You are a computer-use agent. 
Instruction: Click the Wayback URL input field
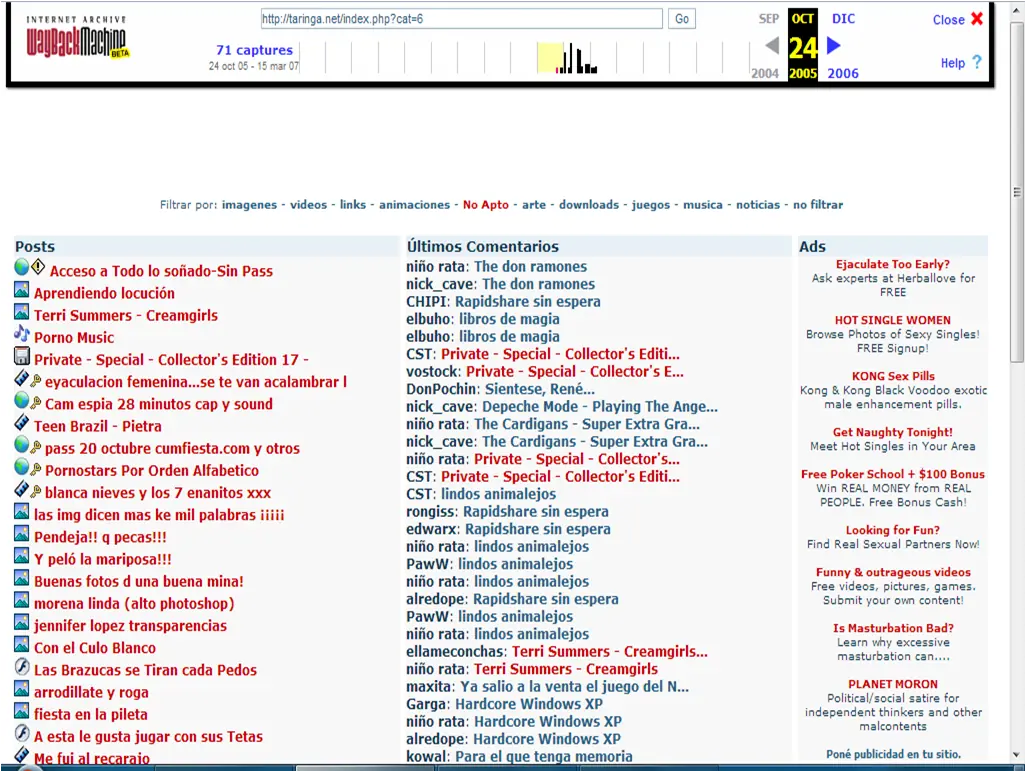(x=461, y=19)
